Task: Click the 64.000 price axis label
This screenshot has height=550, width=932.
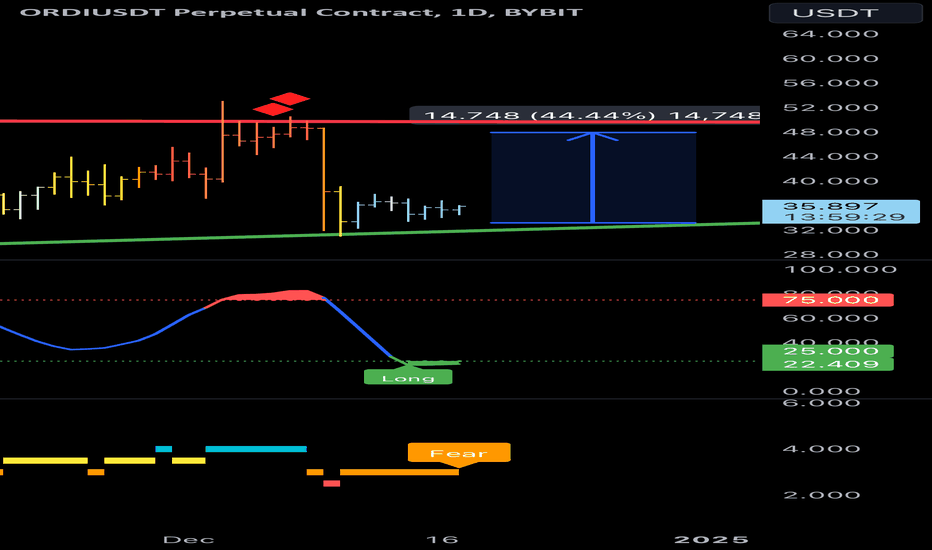Action: coord(830,34)
